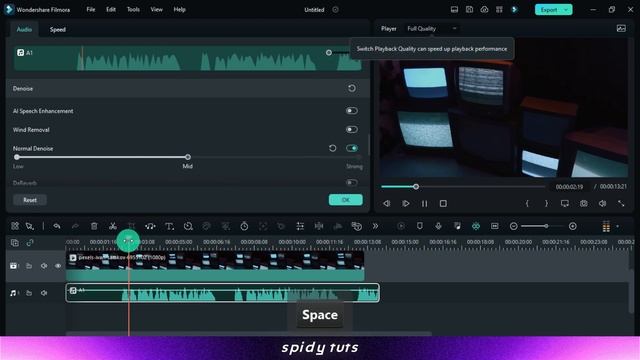This screenshot has height=360, width=640.
Task: Enter fullscreen player with expand arrows
Action: pos(621,203)
